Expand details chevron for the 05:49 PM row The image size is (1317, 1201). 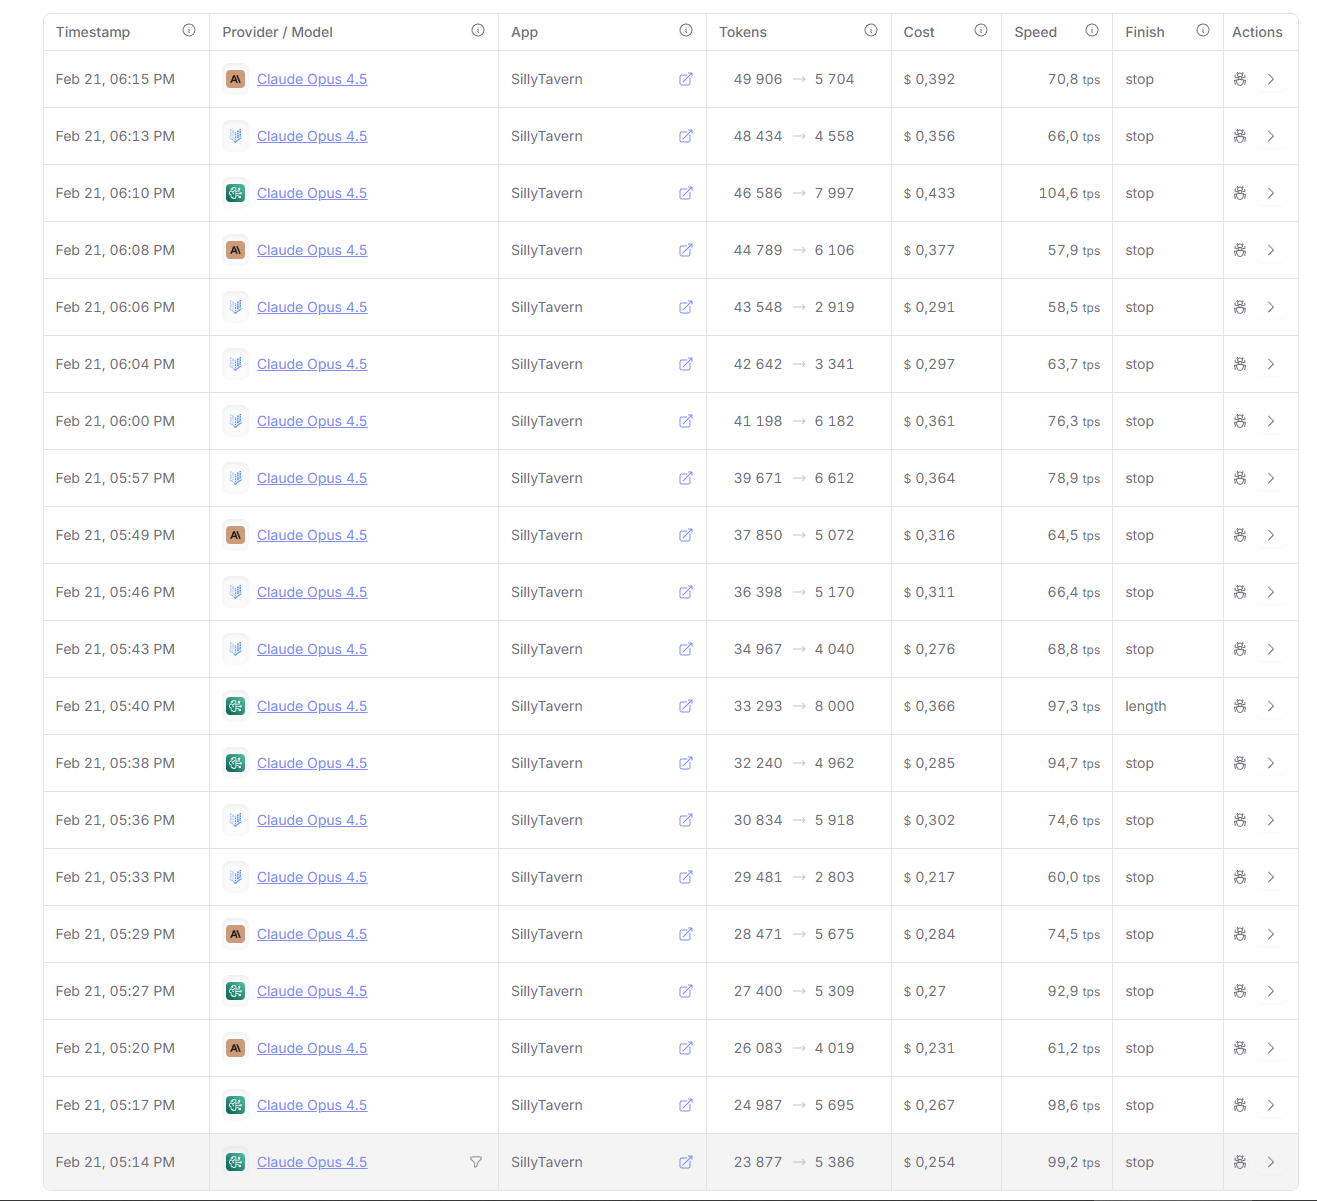click(1271, 535)
